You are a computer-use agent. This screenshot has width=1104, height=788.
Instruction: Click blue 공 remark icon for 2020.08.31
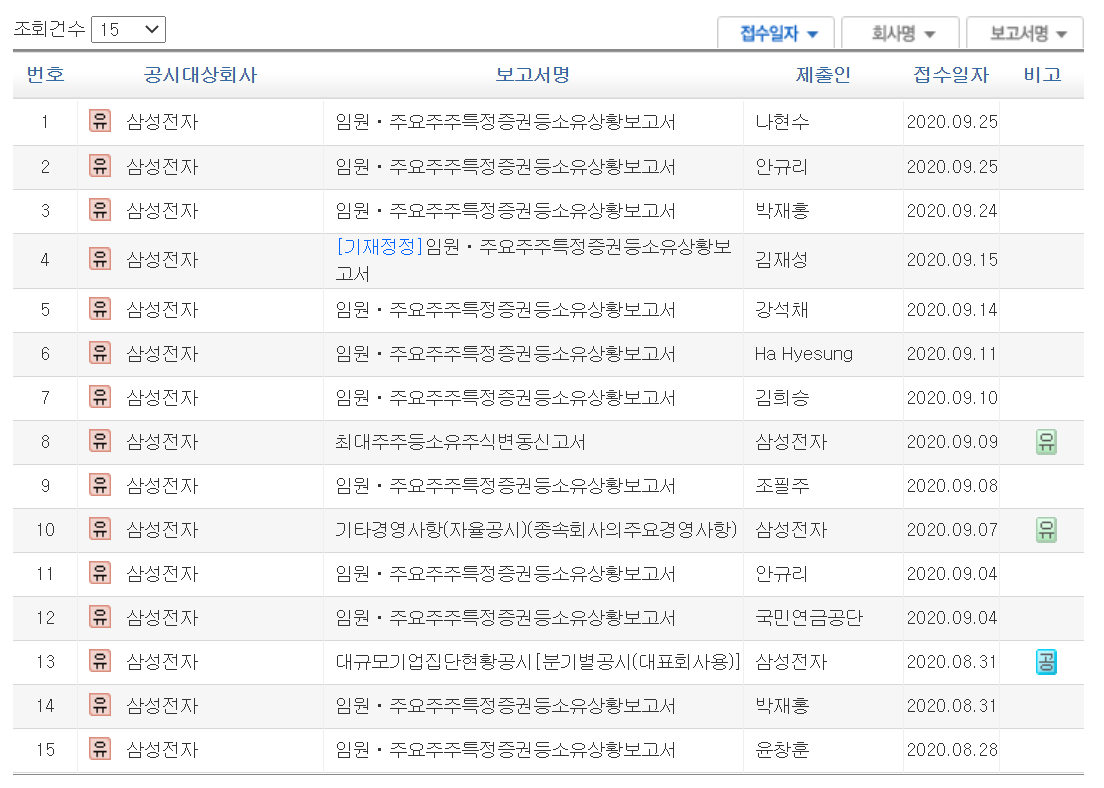click(1046, 662)
